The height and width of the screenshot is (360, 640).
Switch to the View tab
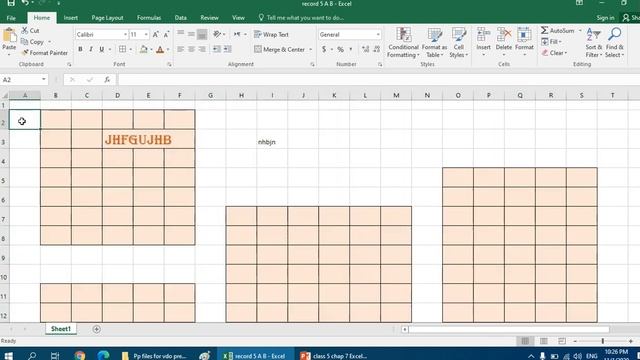pyautogui.click(x=238, y=18)
